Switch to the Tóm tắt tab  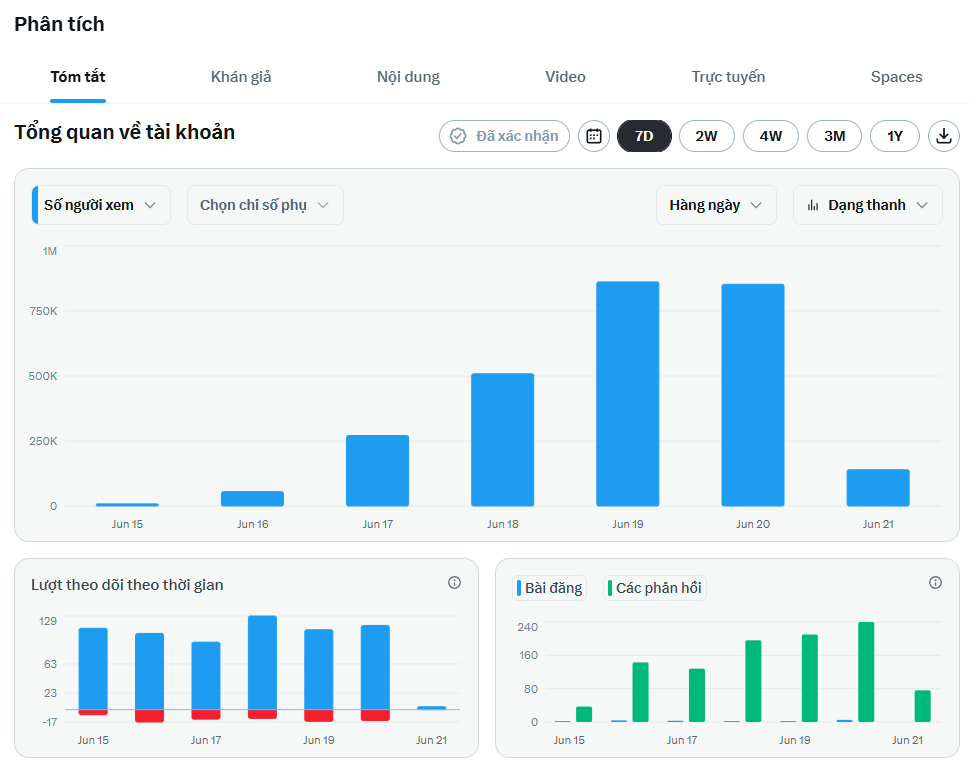(78, 77)
